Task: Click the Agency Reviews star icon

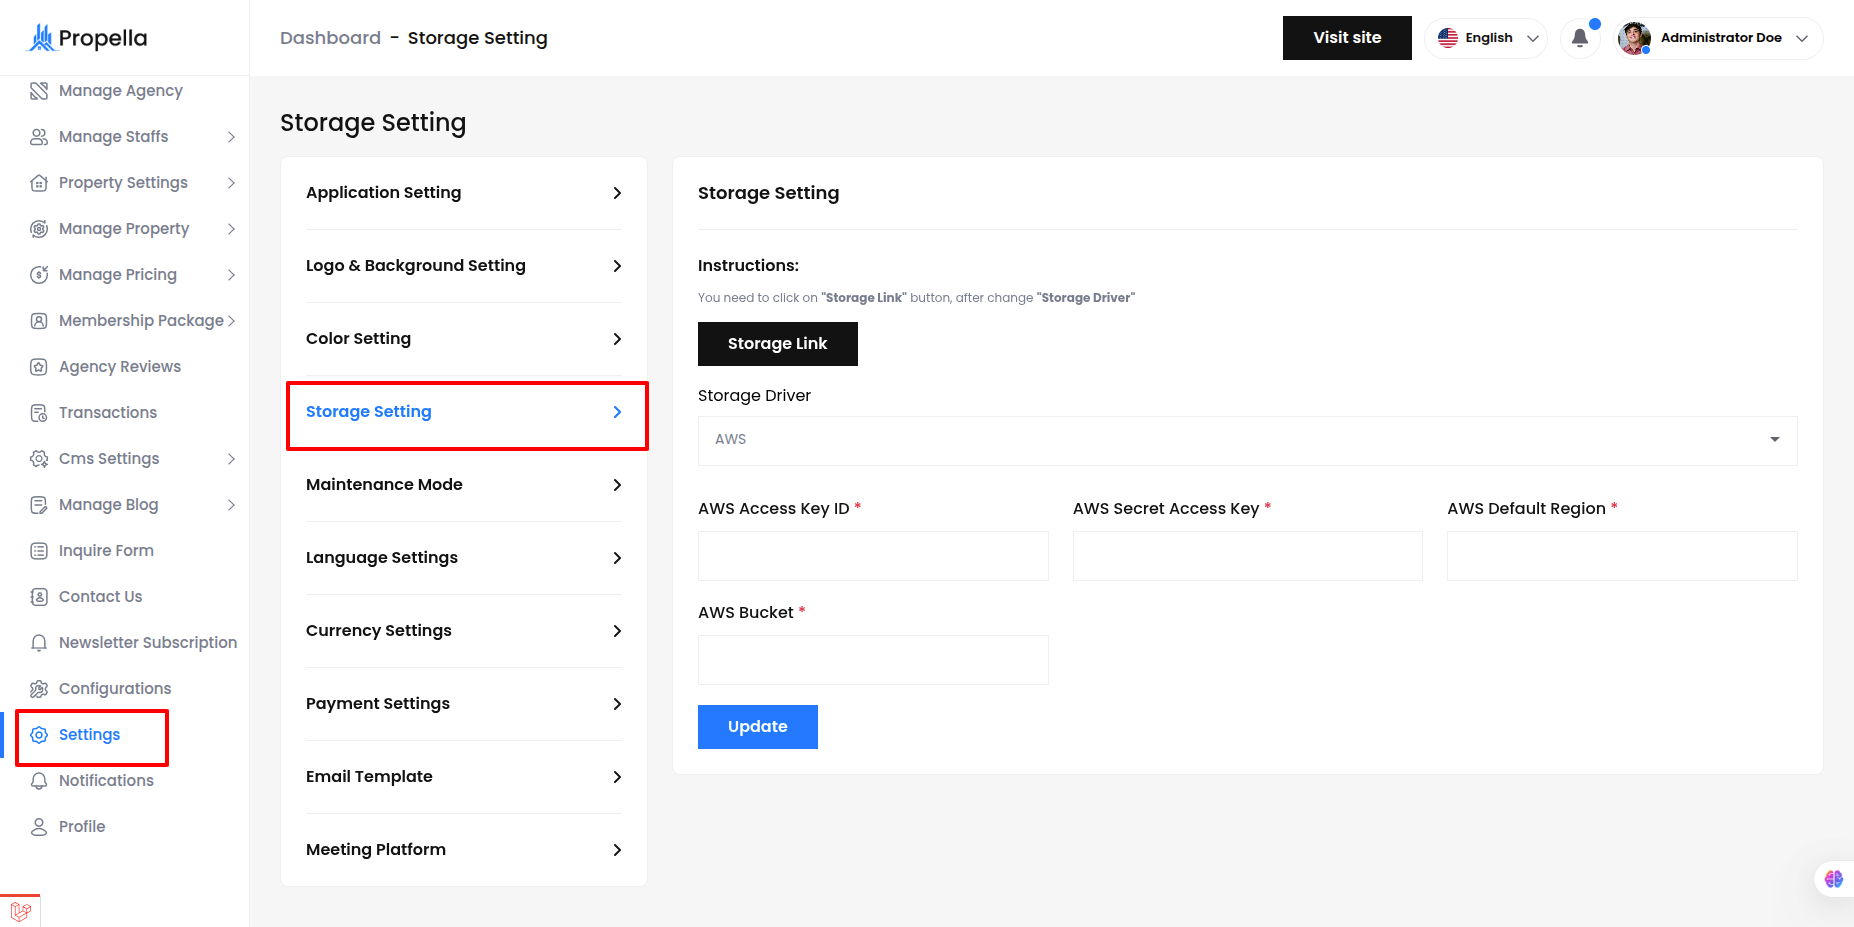Action: [39, 367]
